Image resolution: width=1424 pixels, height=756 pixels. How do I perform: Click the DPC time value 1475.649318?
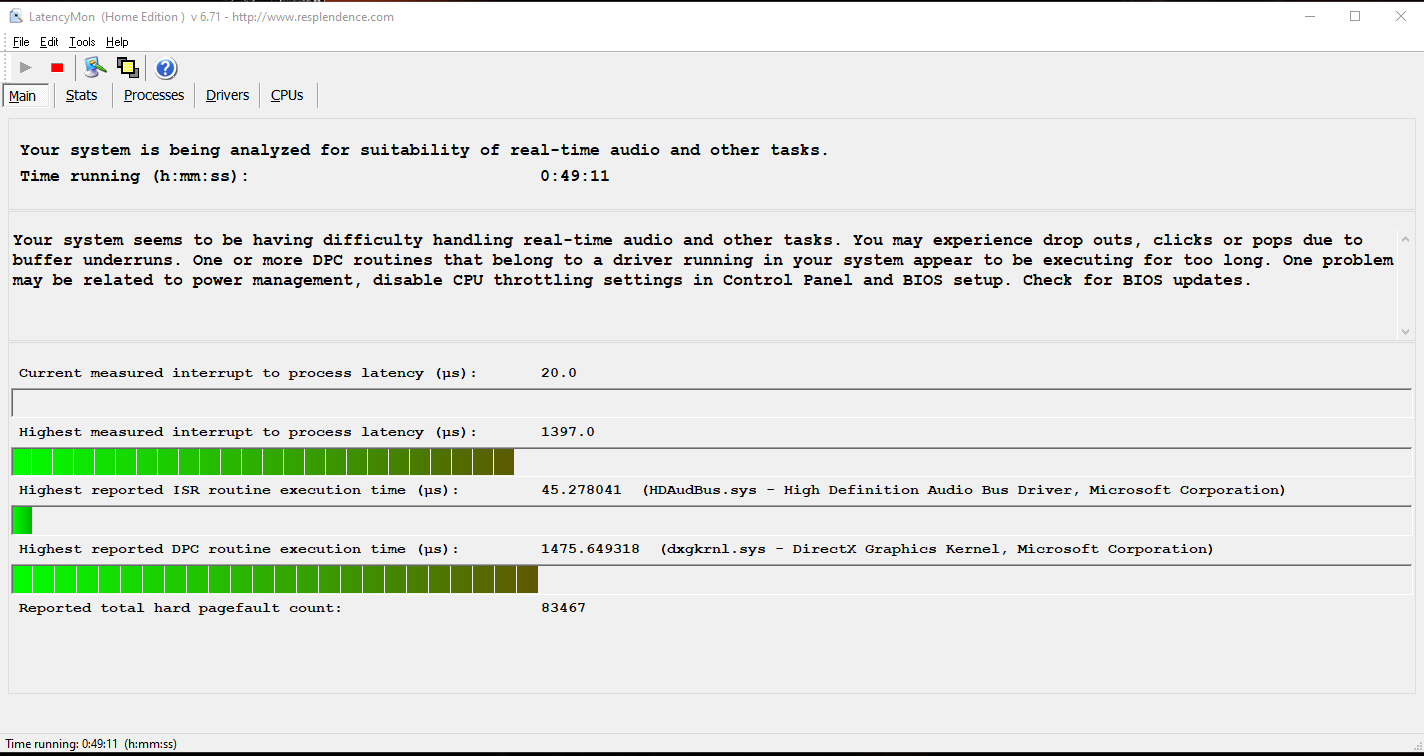590,549
